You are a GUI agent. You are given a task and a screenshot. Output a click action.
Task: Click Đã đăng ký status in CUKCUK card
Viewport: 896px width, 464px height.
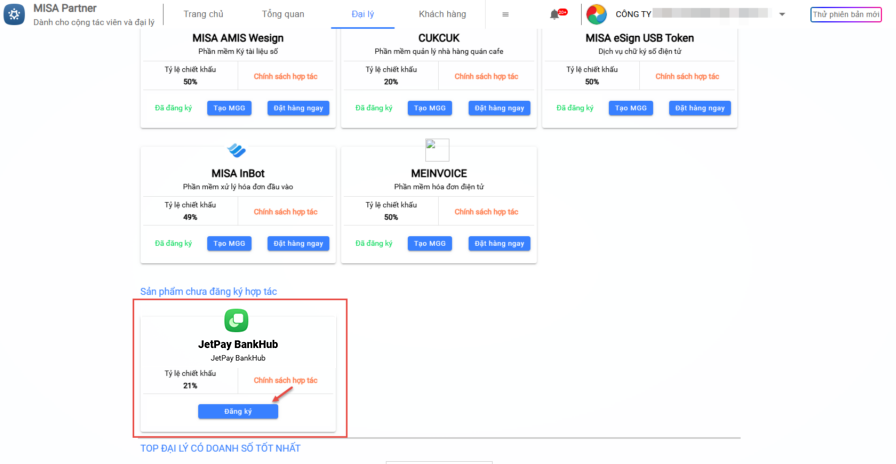[x=374, y=108]
